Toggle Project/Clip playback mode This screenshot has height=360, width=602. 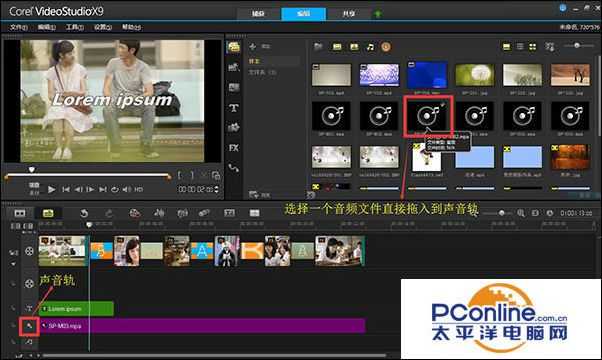(34, 188)
